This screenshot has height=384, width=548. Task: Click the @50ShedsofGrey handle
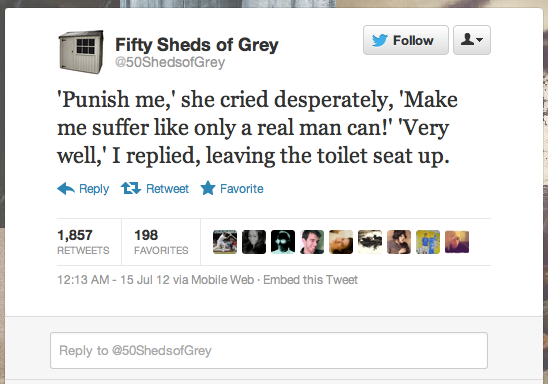click(170, 63)
